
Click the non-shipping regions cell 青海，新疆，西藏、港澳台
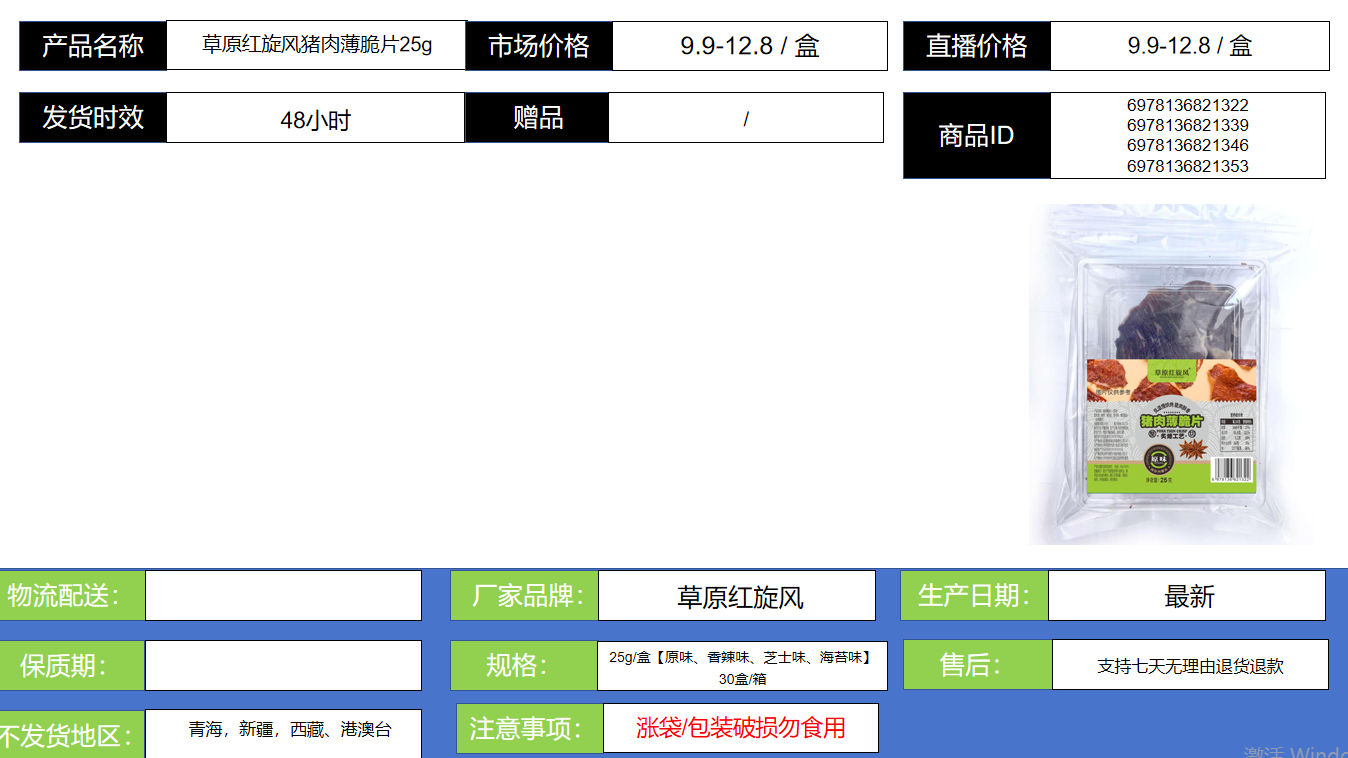289,730
